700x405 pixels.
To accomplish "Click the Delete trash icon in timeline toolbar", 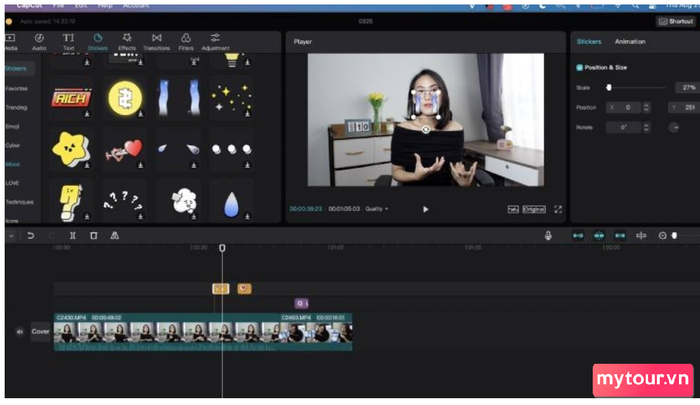I will (x=93, y=236).
